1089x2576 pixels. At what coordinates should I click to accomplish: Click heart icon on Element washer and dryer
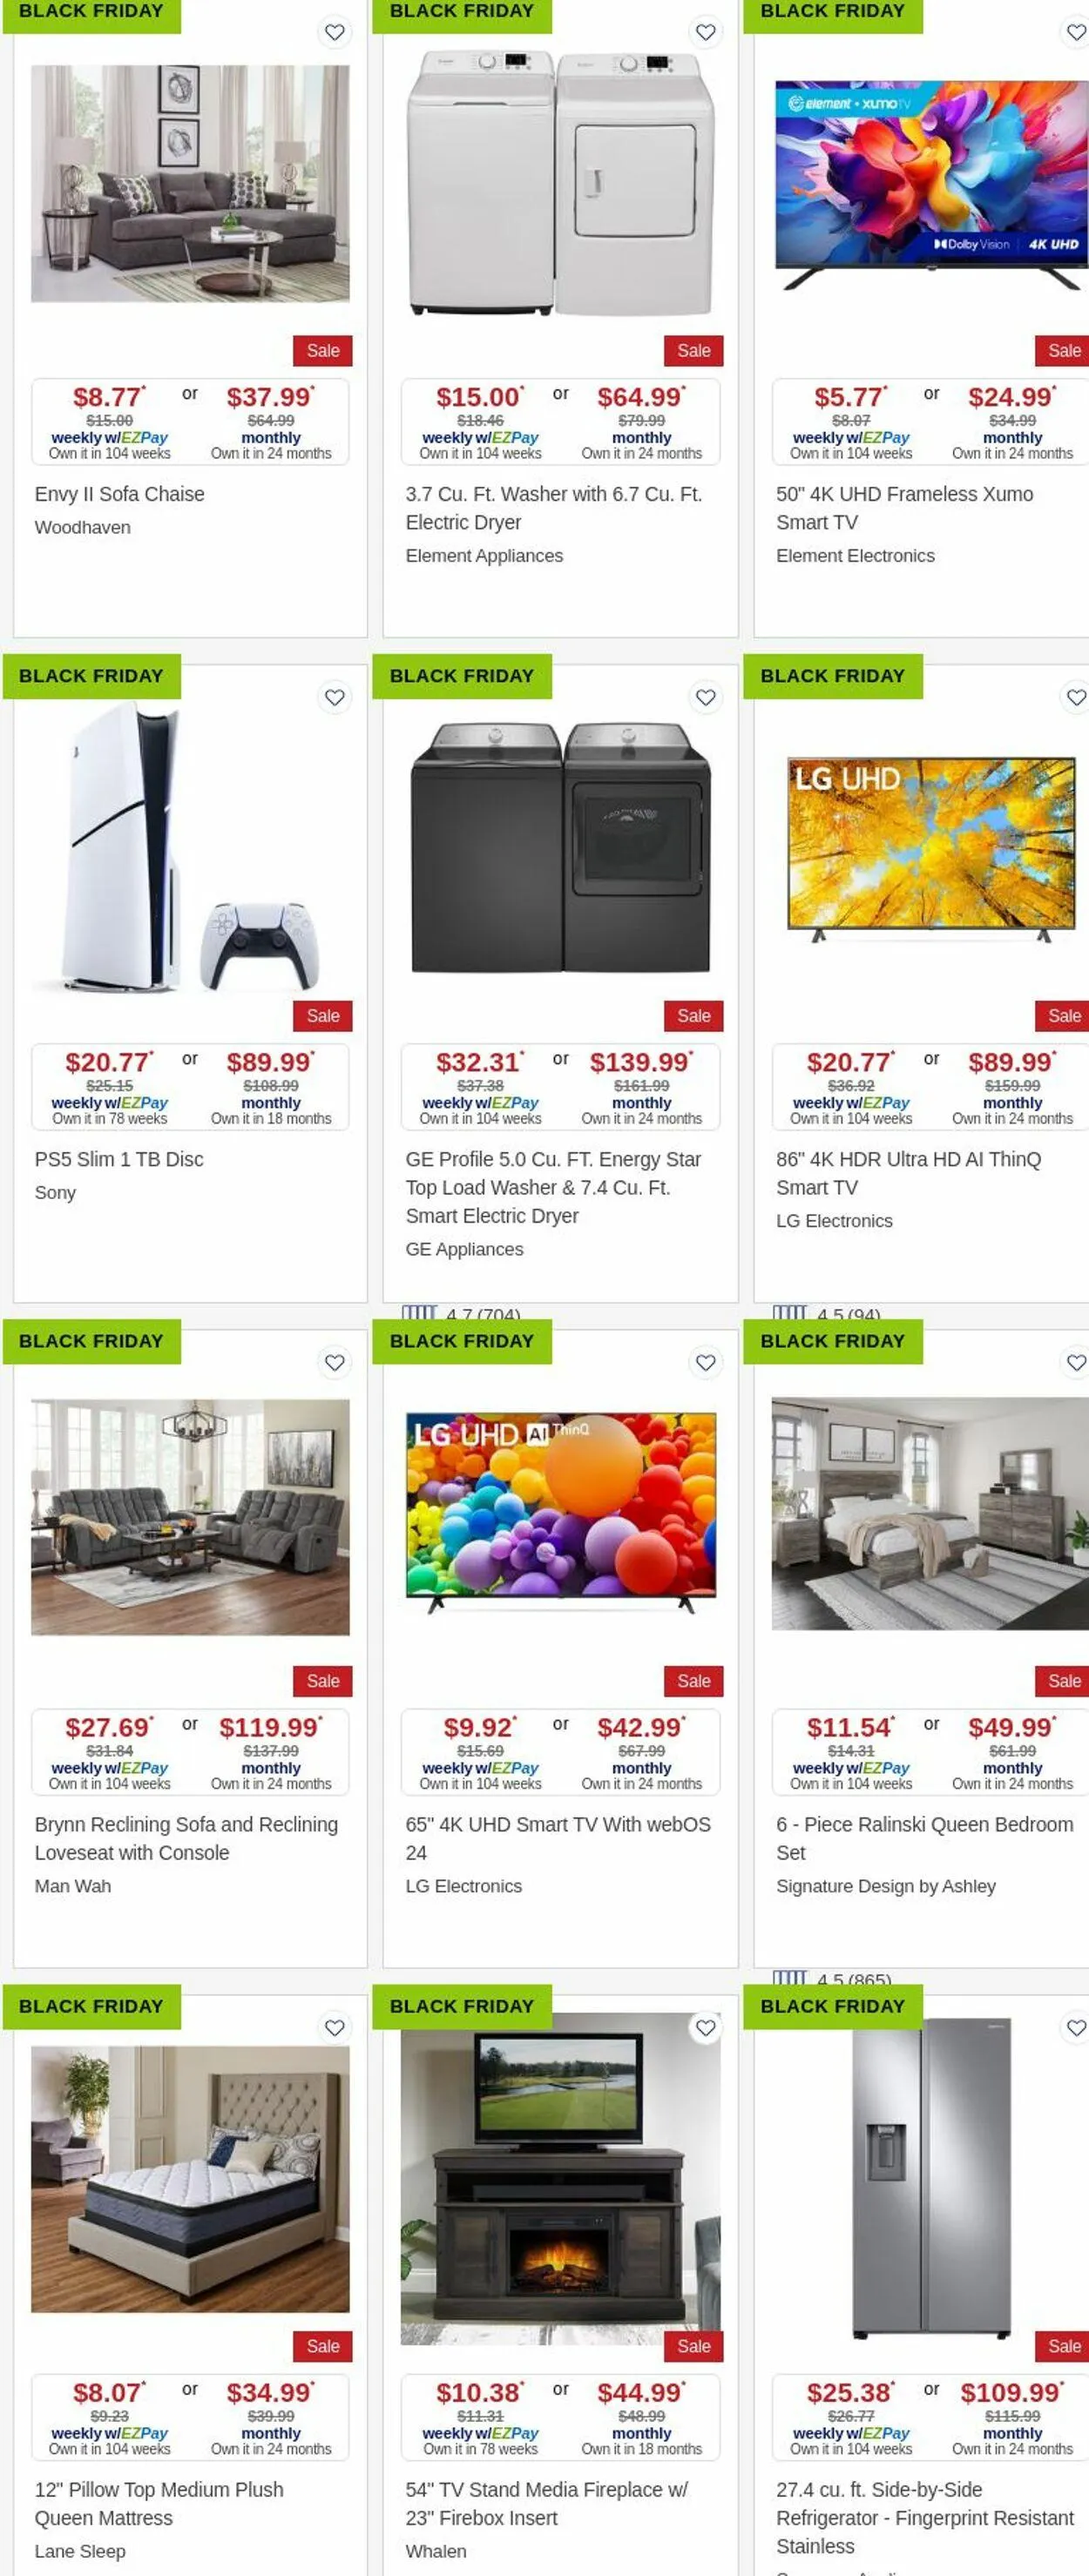705,32
